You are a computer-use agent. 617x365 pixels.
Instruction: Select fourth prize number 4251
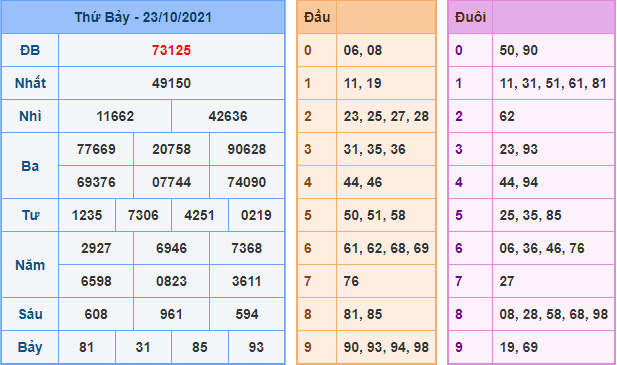click(x=200, y=216)
